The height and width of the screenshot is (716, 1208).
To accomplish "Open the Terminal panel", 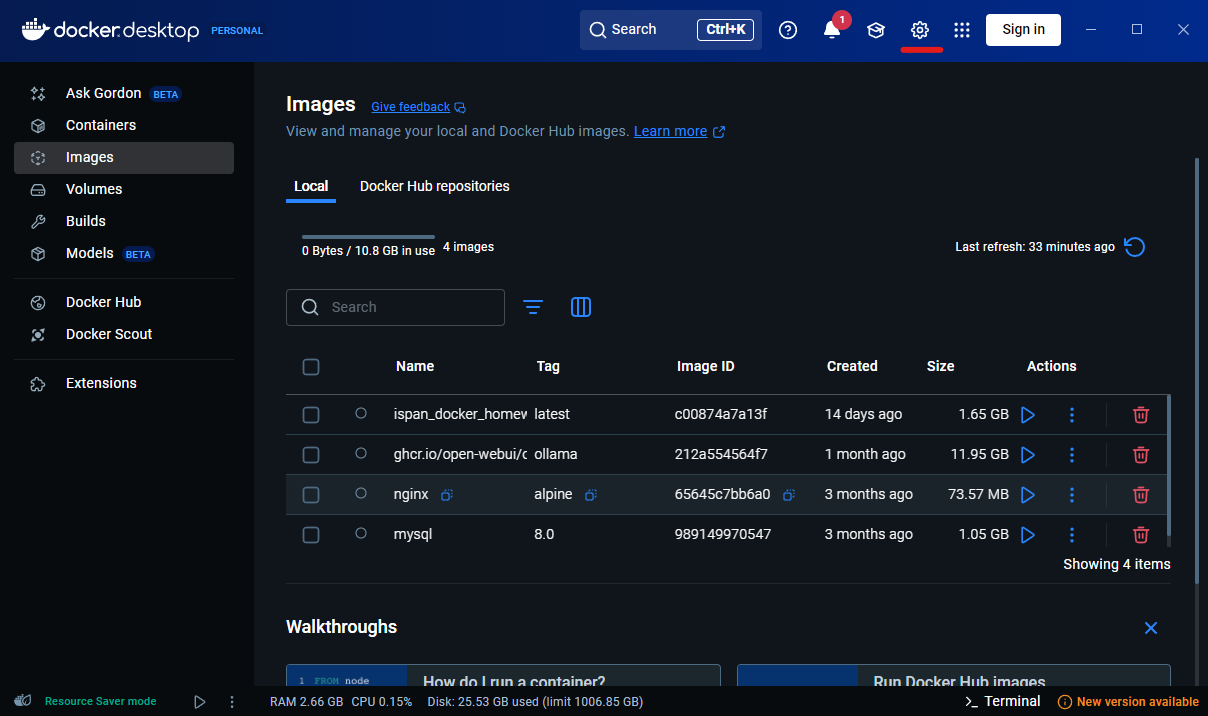I will (1002, 702).
